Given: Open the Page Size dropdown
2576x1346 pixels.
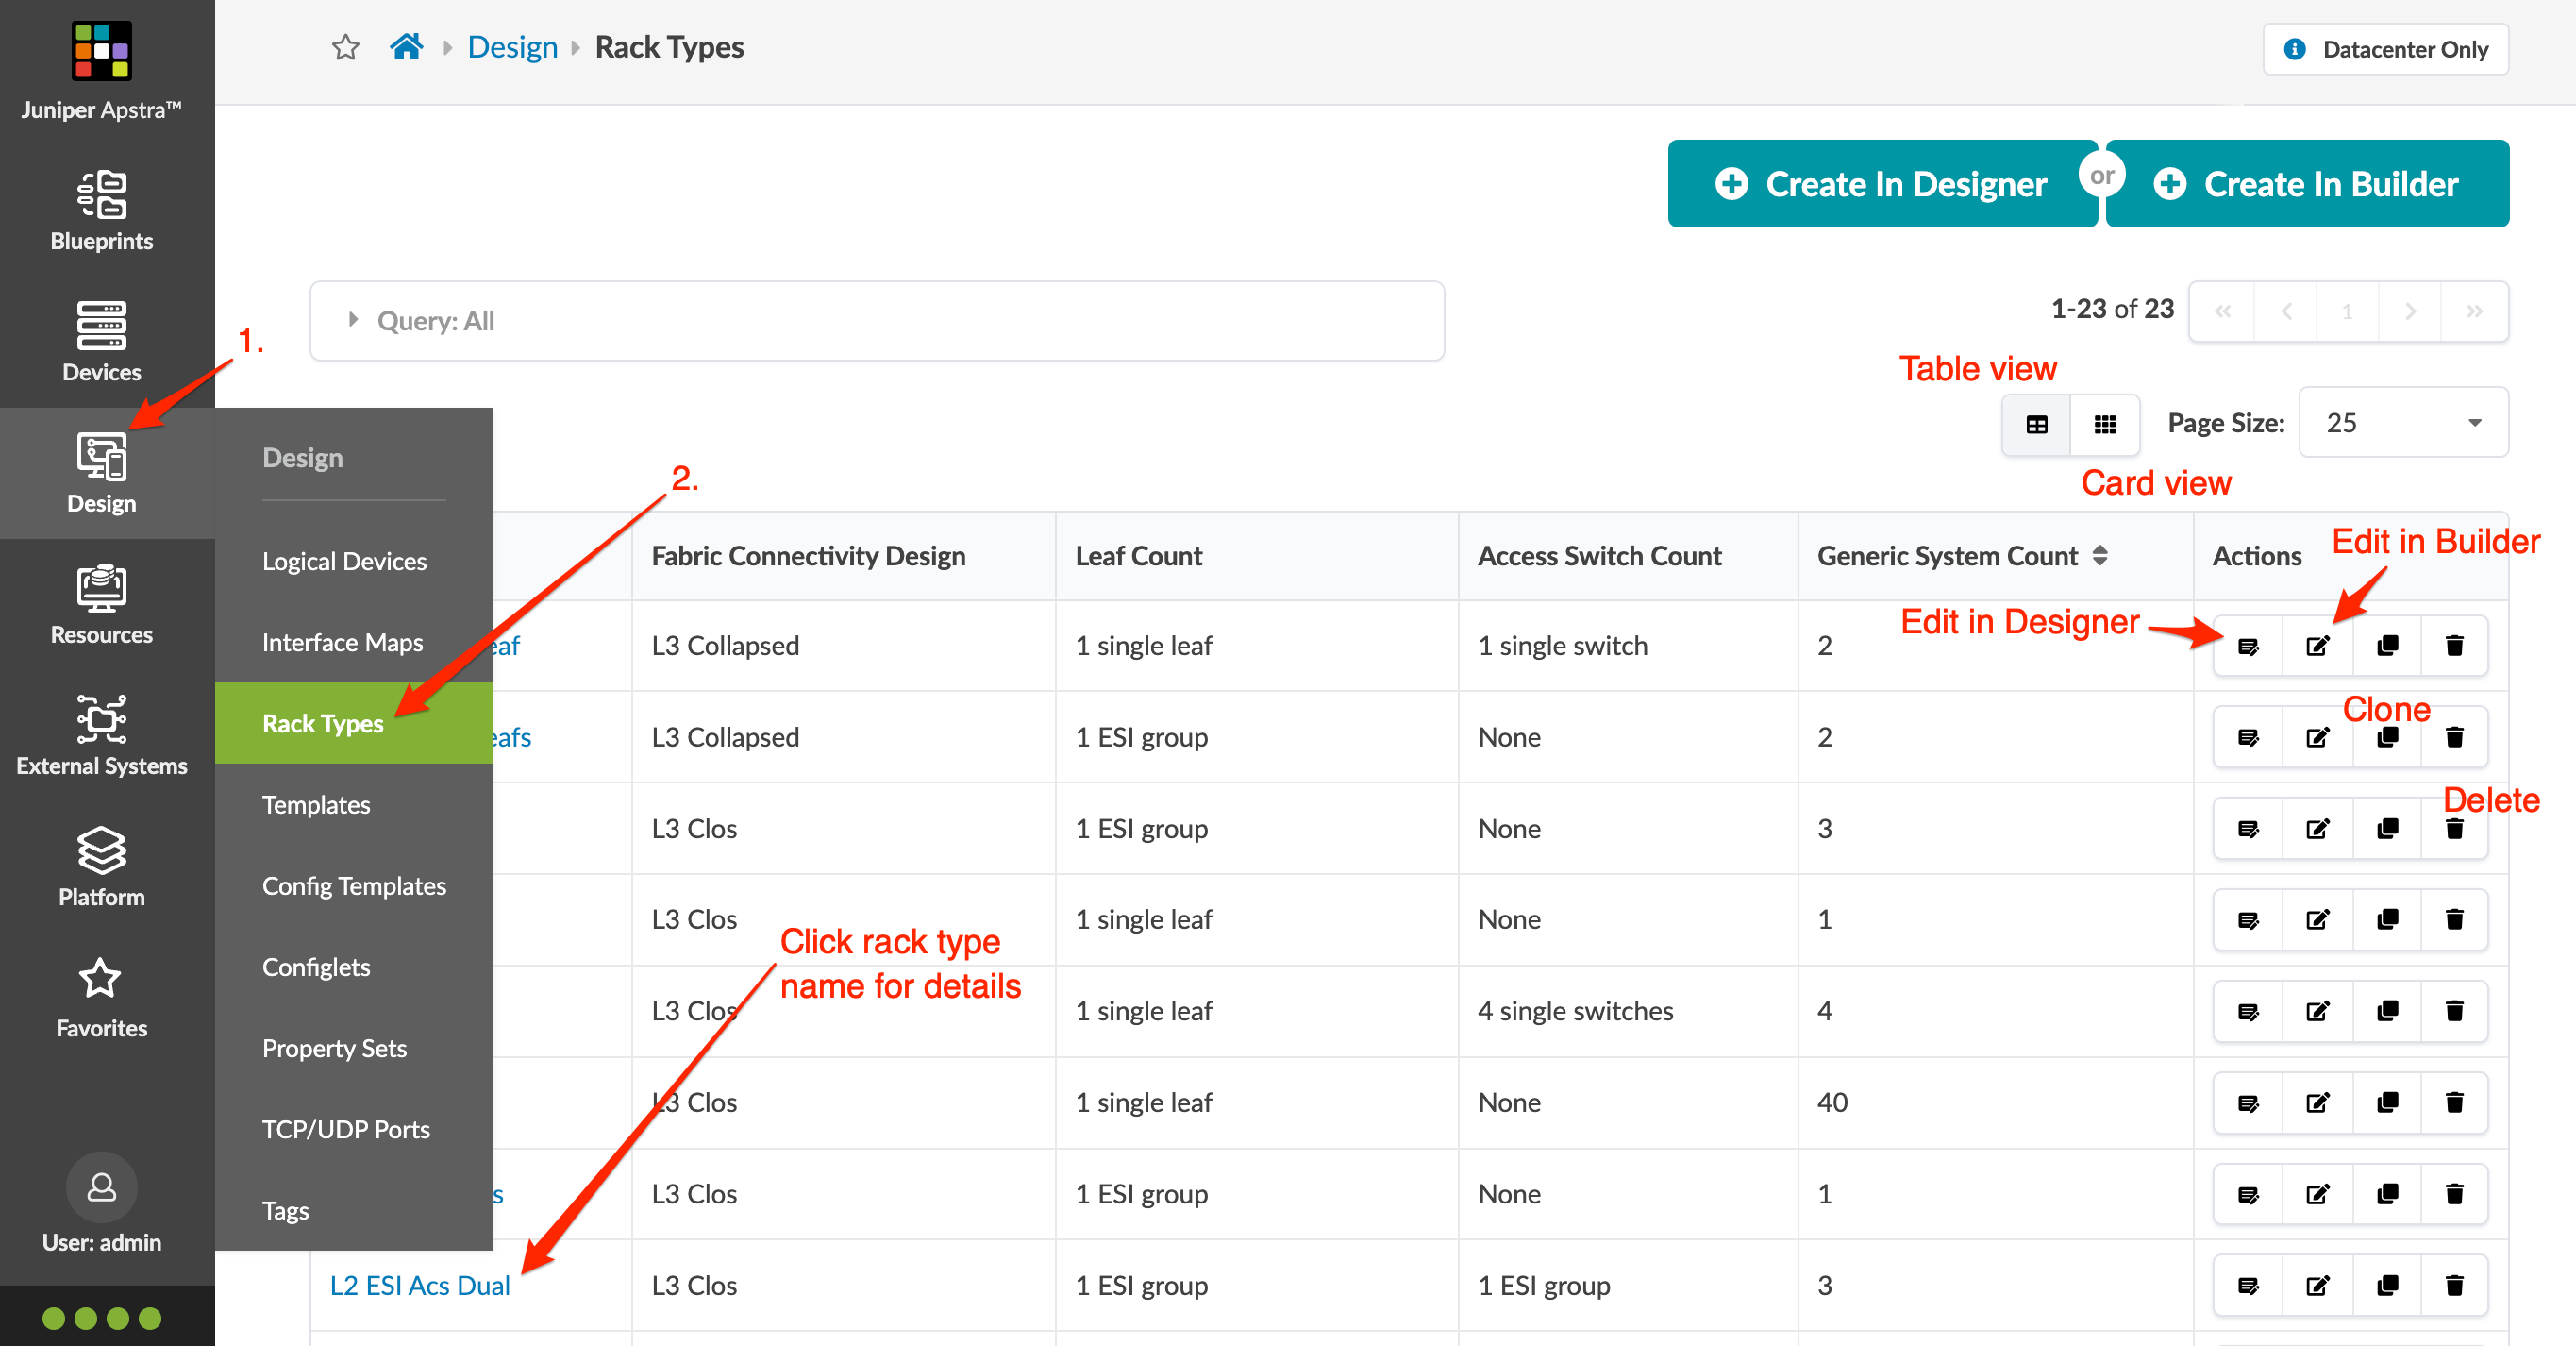Looking at the screenshot, I should pos(2402,423).
